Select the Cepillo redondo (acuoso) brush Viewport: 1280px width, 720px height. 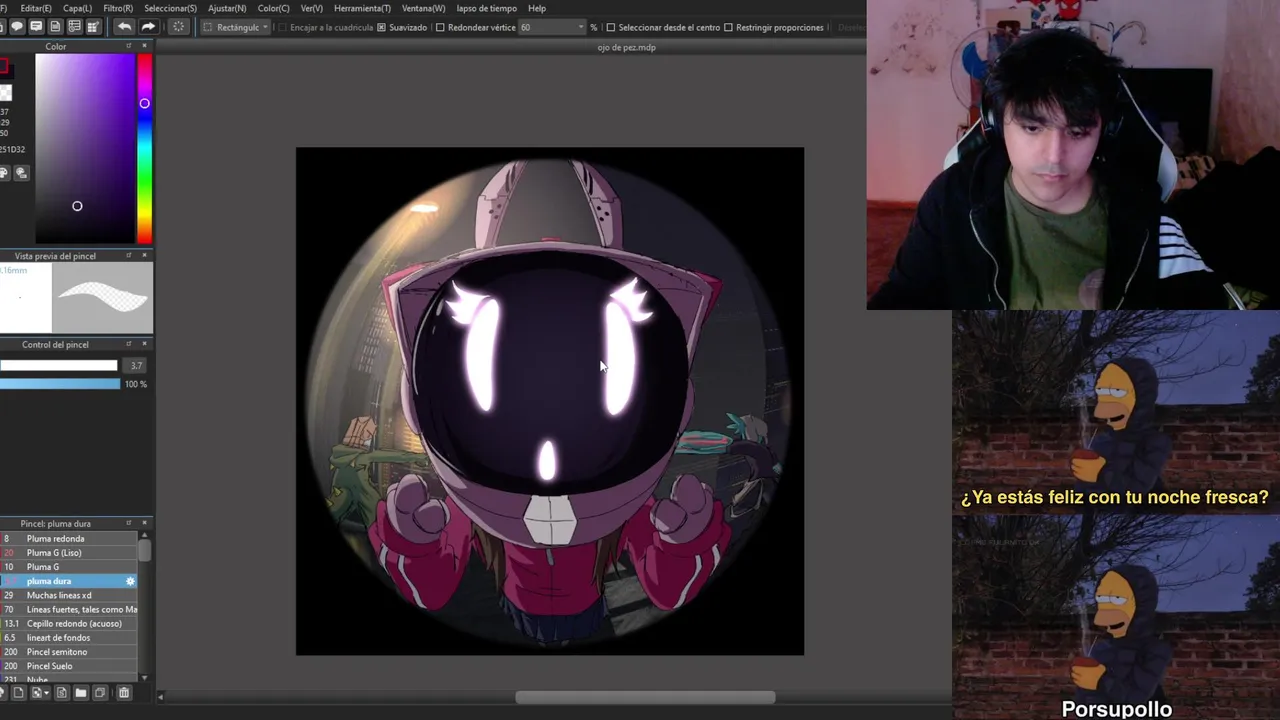[69, 623]
